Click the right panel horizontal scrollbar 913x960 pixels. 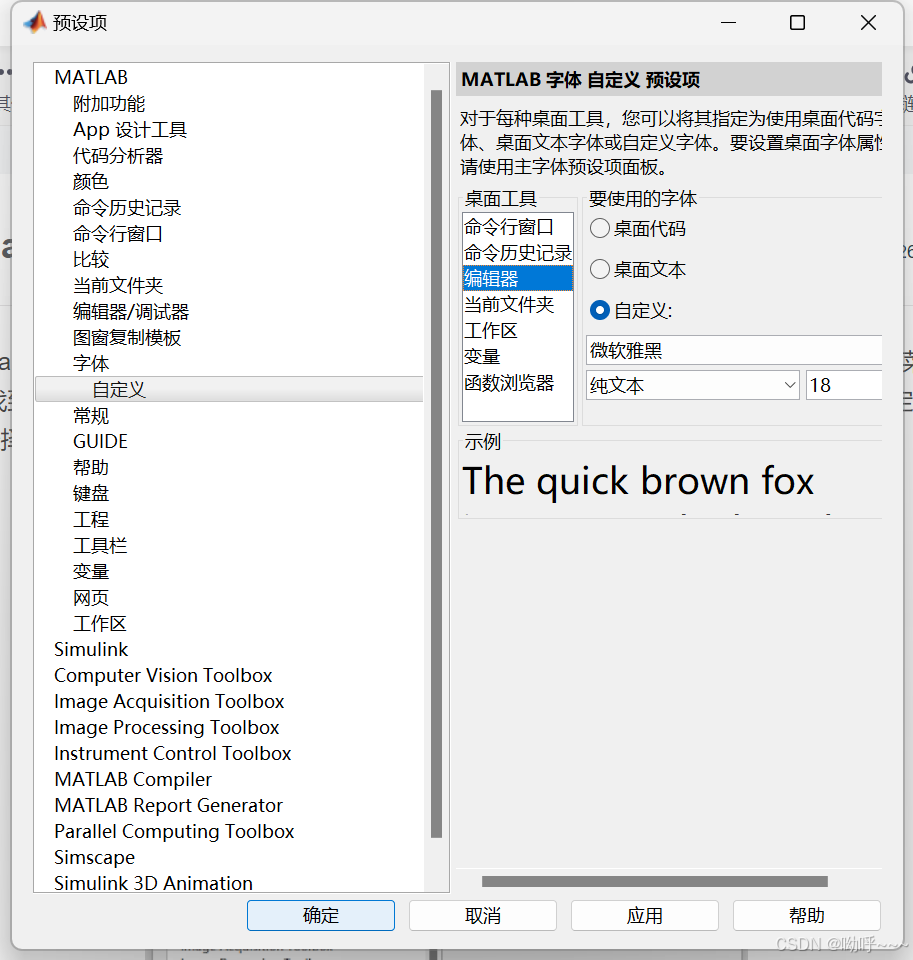click(655, 881)
